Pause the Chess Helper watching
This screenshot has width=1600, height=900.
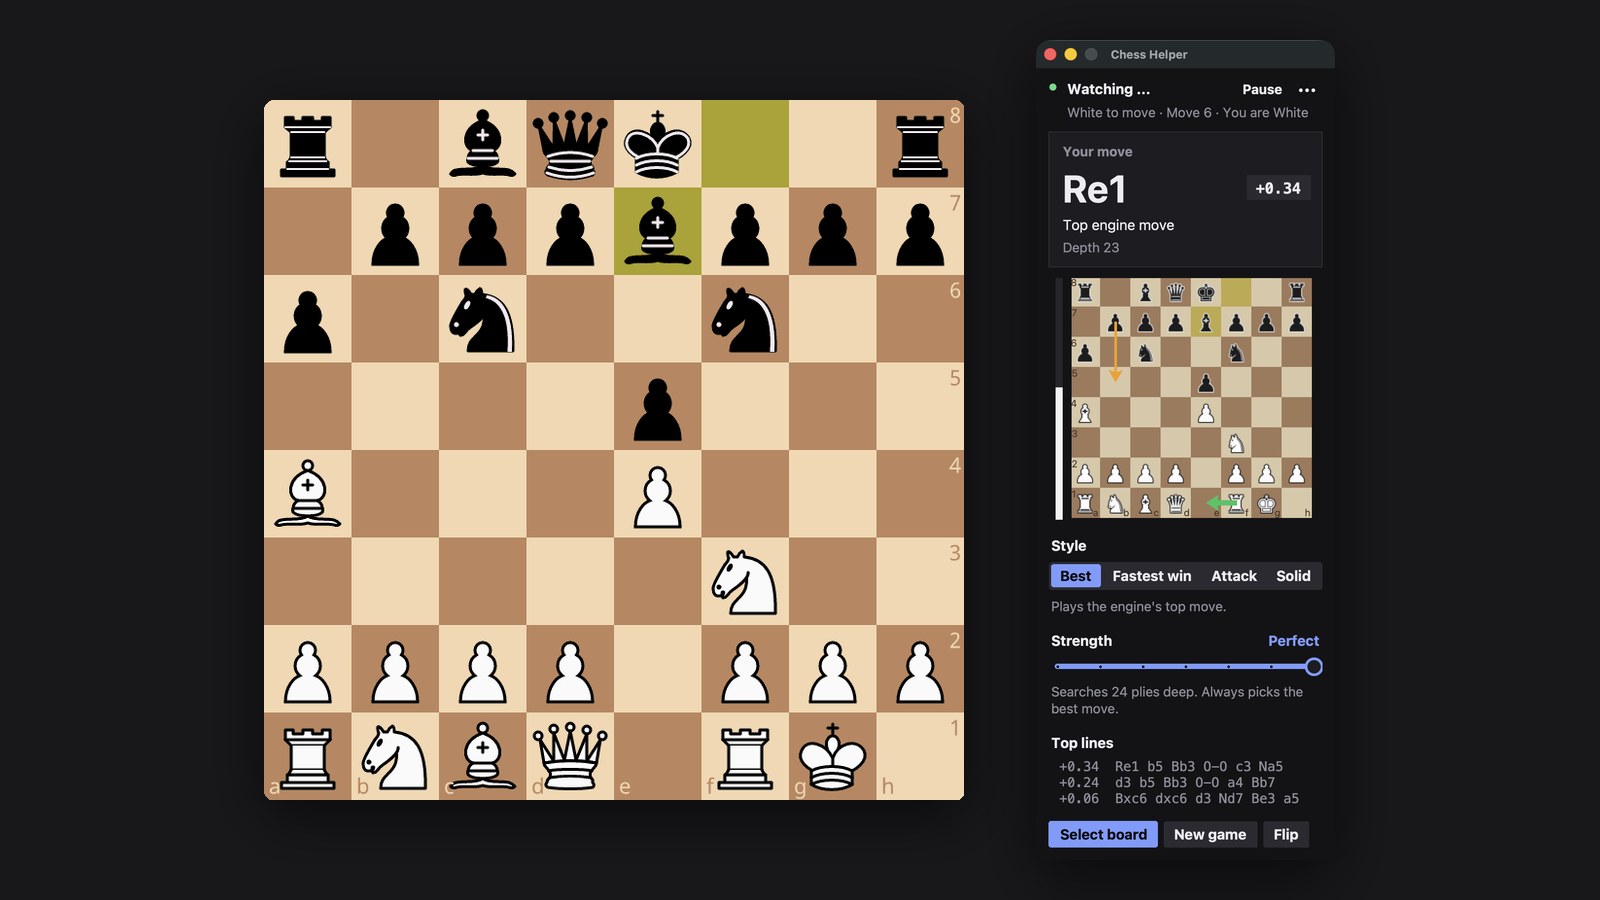point(1262,90)
